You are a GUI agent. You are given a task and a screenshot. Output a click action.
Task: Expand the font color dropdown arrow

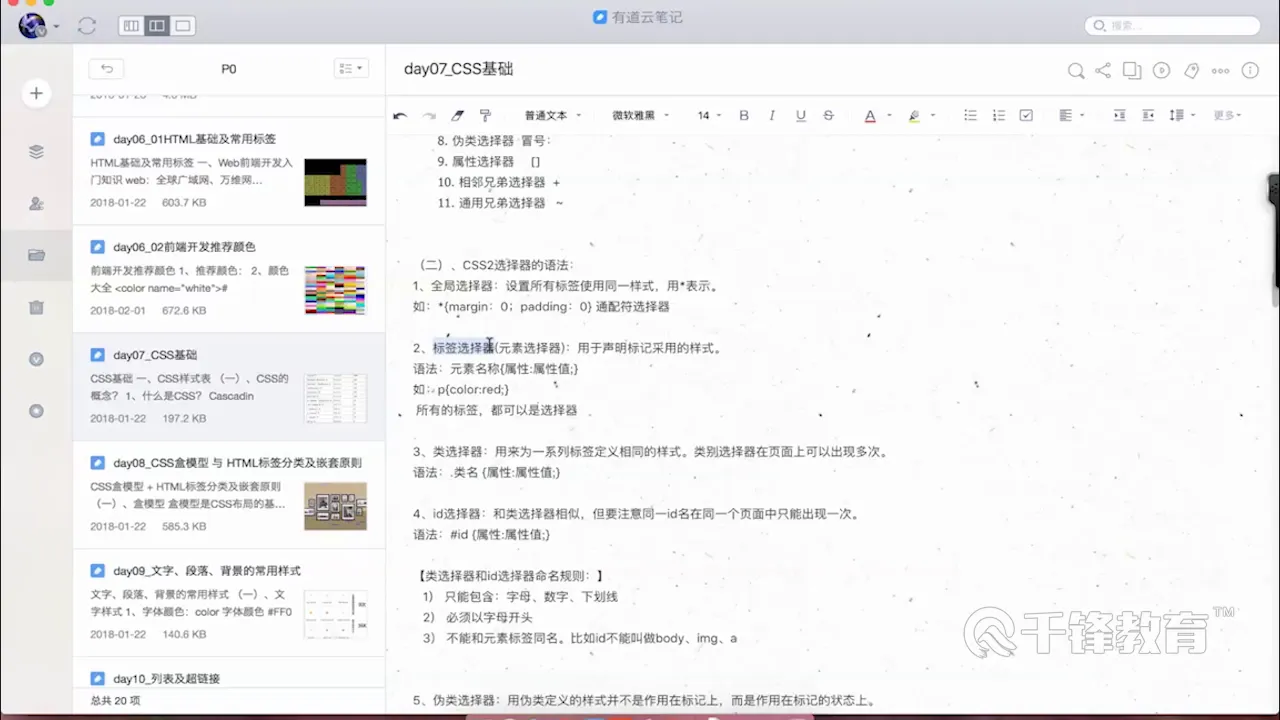click(887, 116)
